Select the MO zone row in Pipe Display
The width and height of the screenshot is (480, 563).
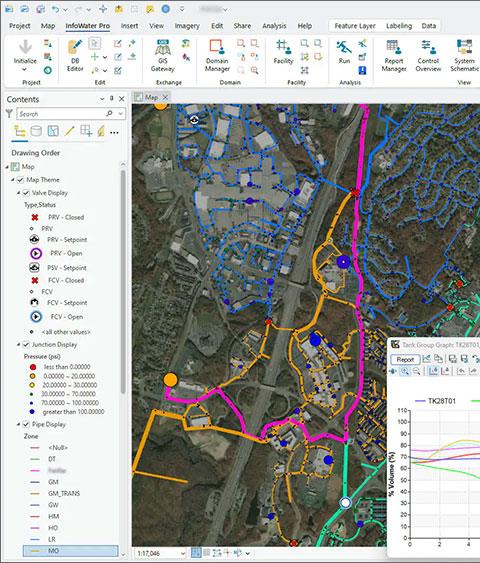pyautogui.click(x=70, y=551)
